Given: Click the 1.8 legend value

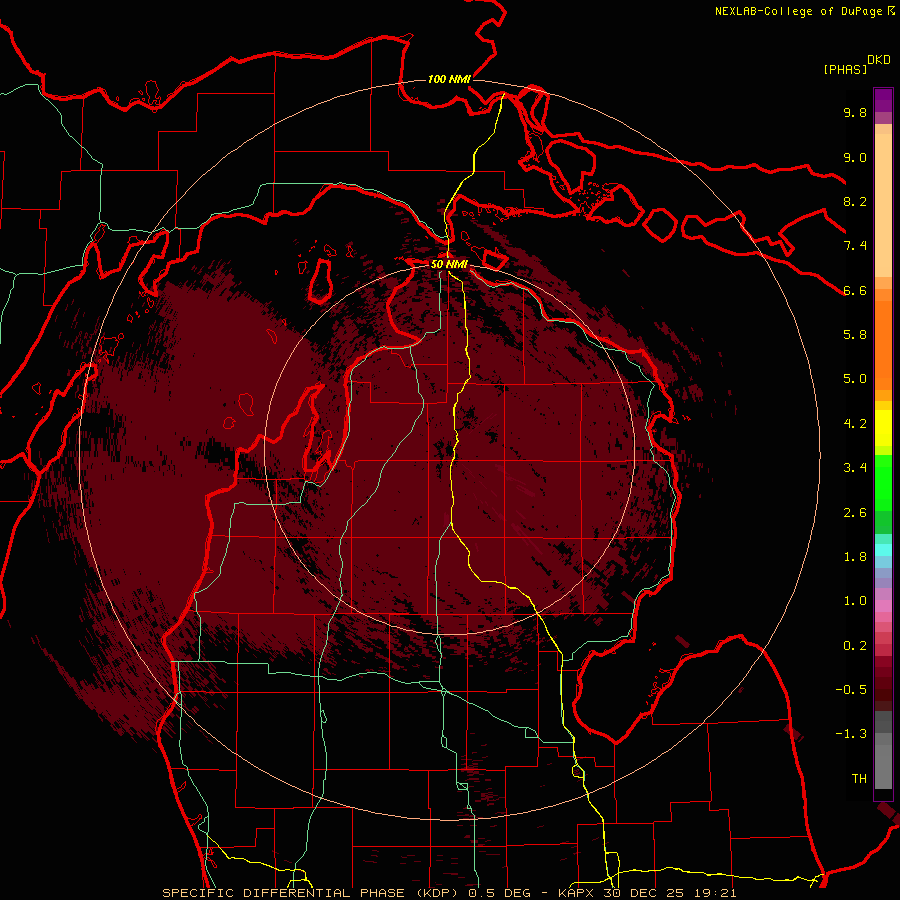Looking at the screenshot, I should pos(855,557).
